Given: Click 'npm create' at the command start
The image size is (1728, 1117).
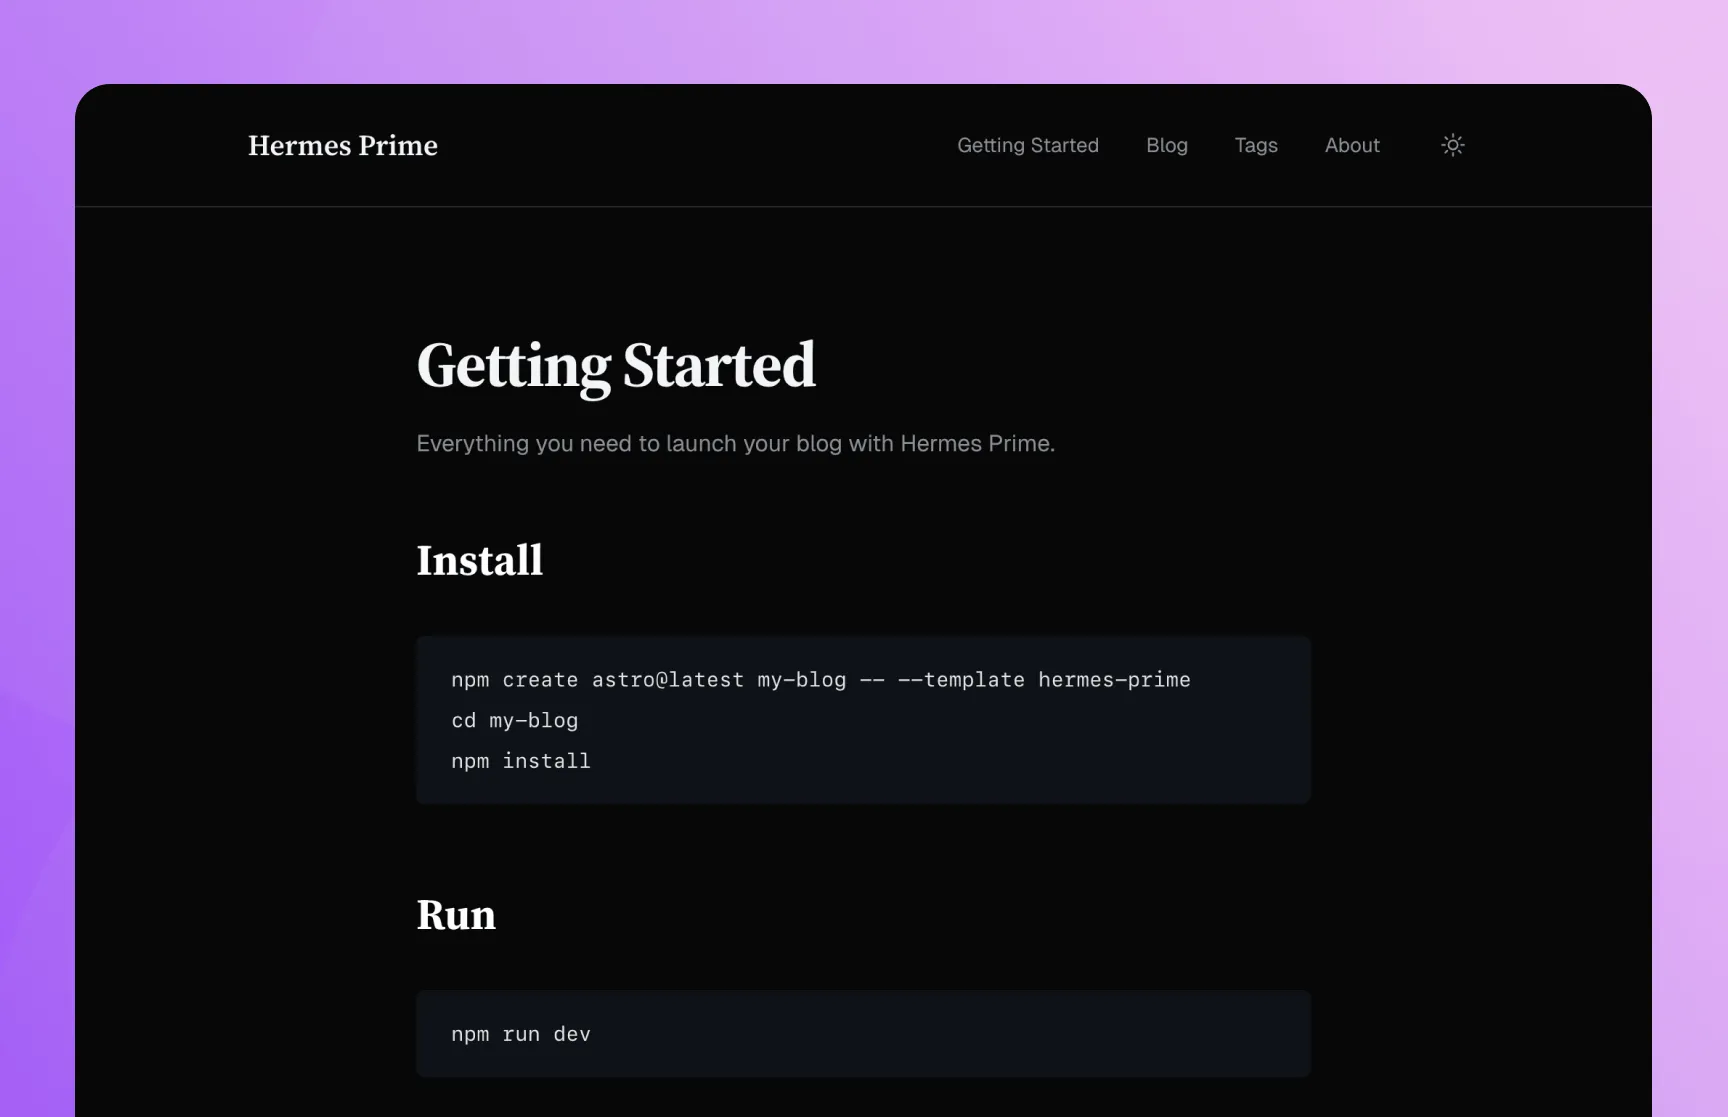Looking at the screenshot, I should pos(514,680).
